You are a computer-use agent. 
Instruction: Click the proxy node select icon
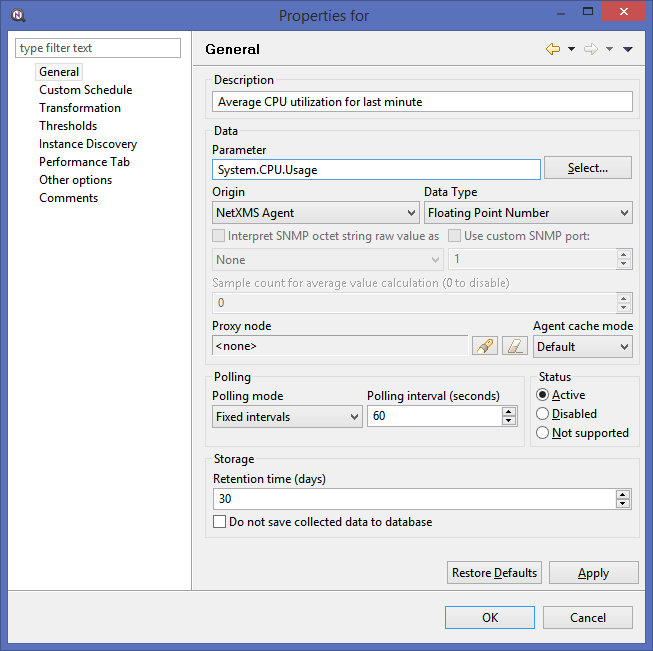pos(484,346)
